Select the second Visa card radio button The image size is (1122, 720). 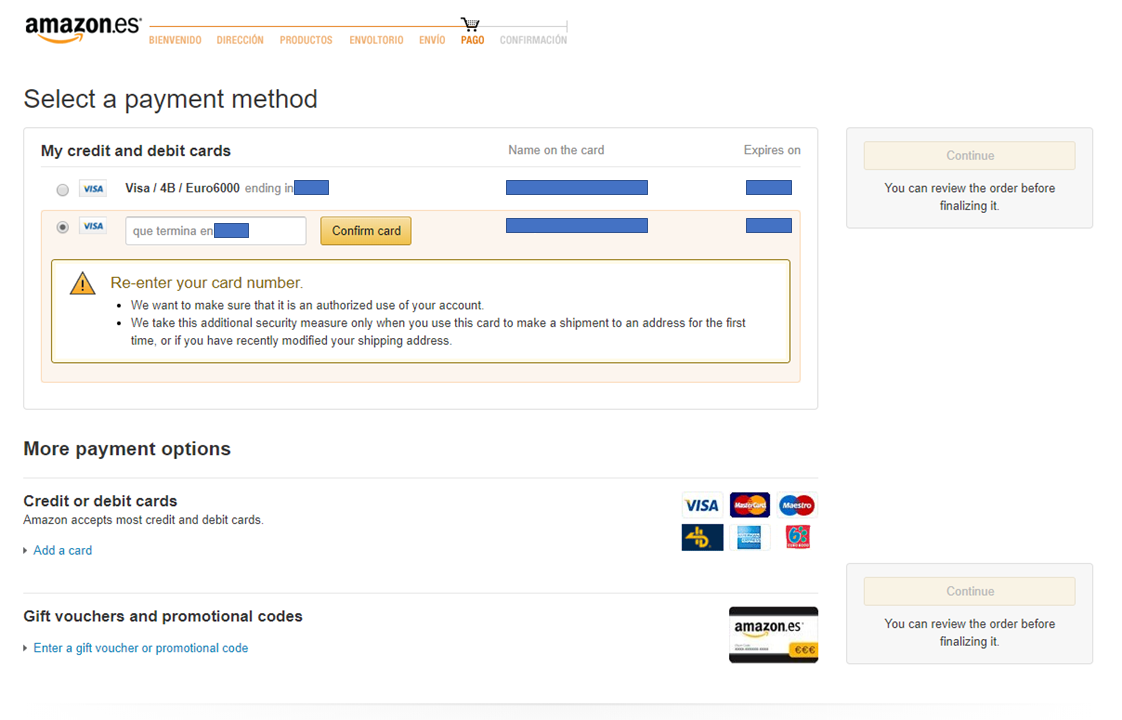(x=62, y=227)
